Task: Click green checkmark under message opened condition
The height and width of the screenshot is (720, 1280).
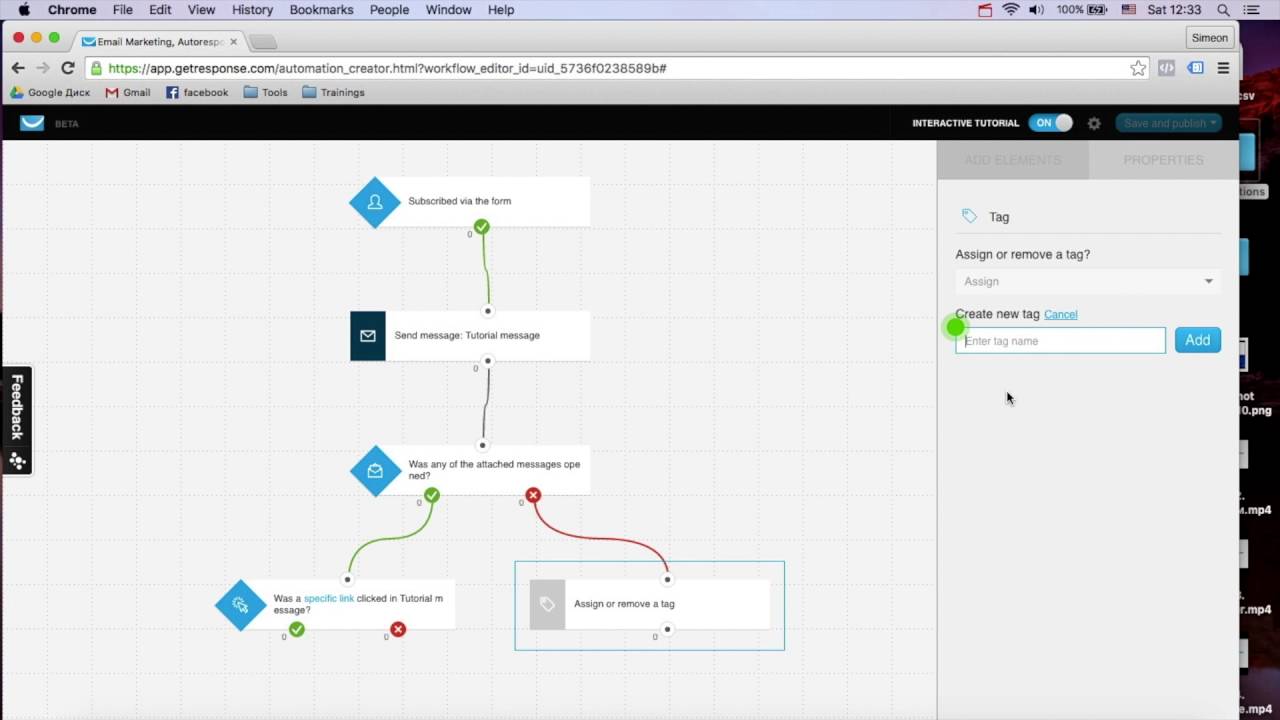Action: [x=432, y=495]
